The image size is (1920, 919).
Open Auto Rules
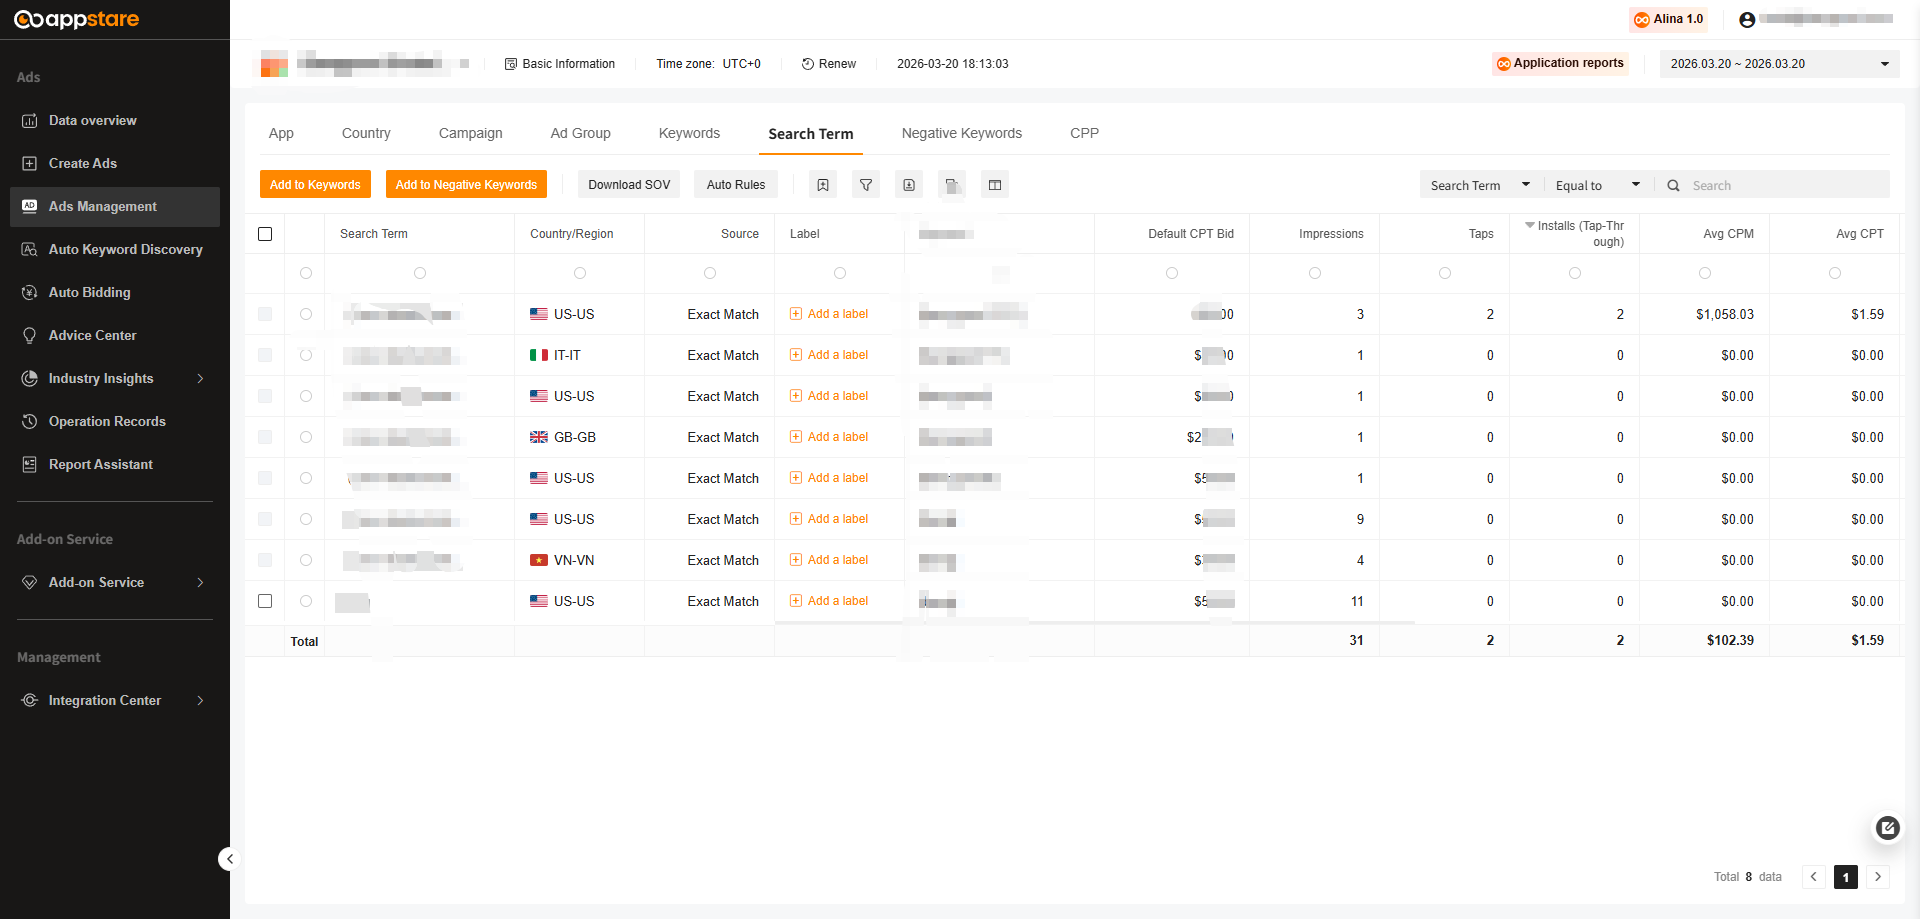click(x=736, y=185)
